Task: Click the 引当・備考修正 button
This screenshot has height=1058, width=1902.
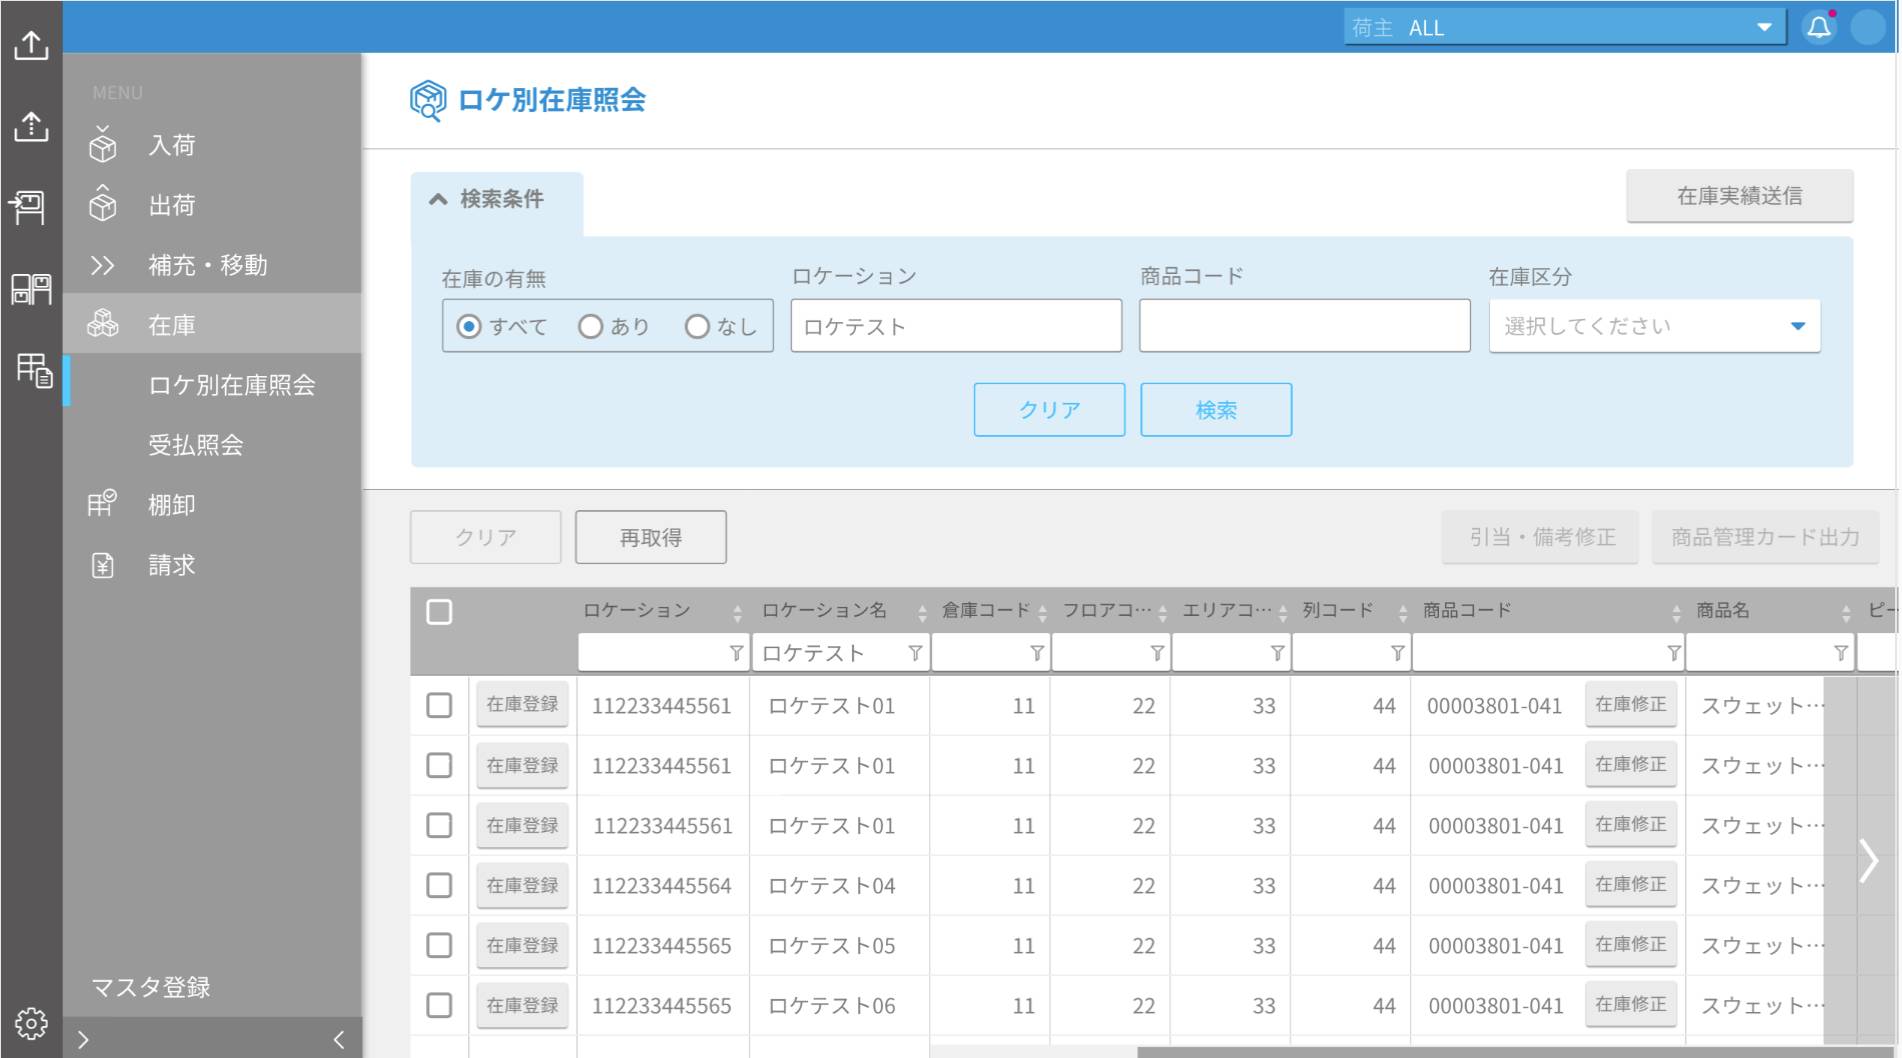Action: click(x=1540, y=538)
